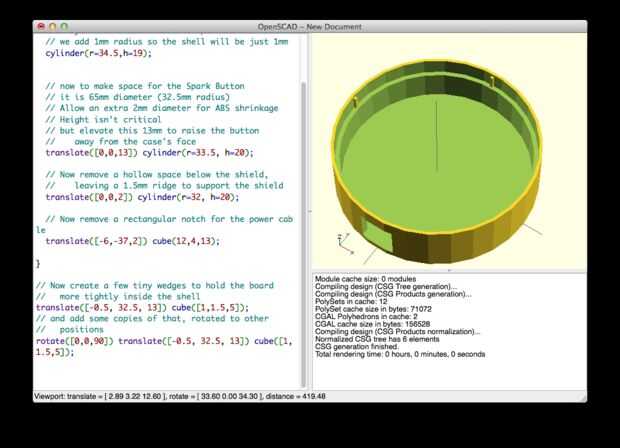Minimize the OpenSCAD window with yellow button

[x=53, y=26]
